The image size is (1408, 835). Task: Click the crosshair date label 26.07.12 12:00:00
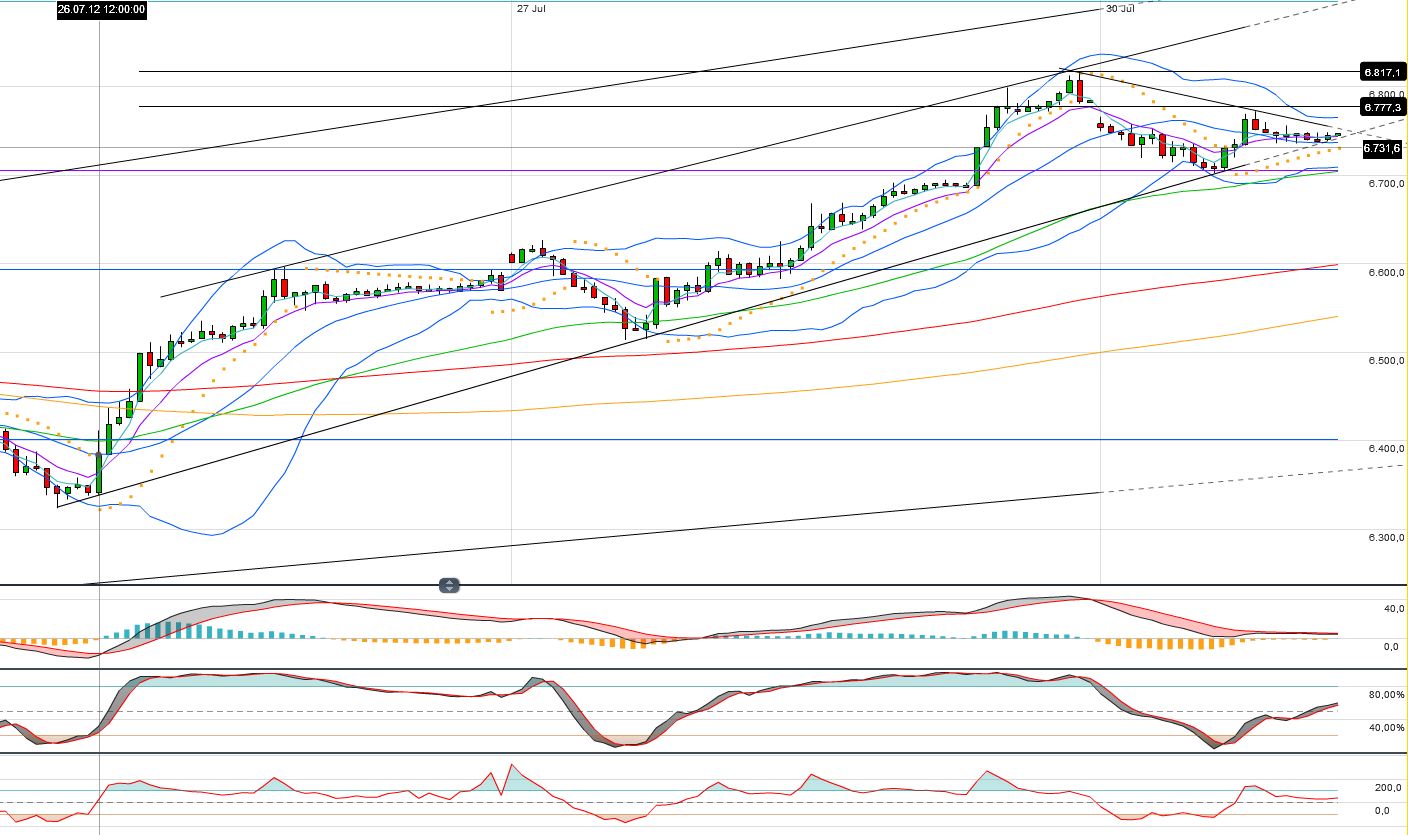(102, 10)
